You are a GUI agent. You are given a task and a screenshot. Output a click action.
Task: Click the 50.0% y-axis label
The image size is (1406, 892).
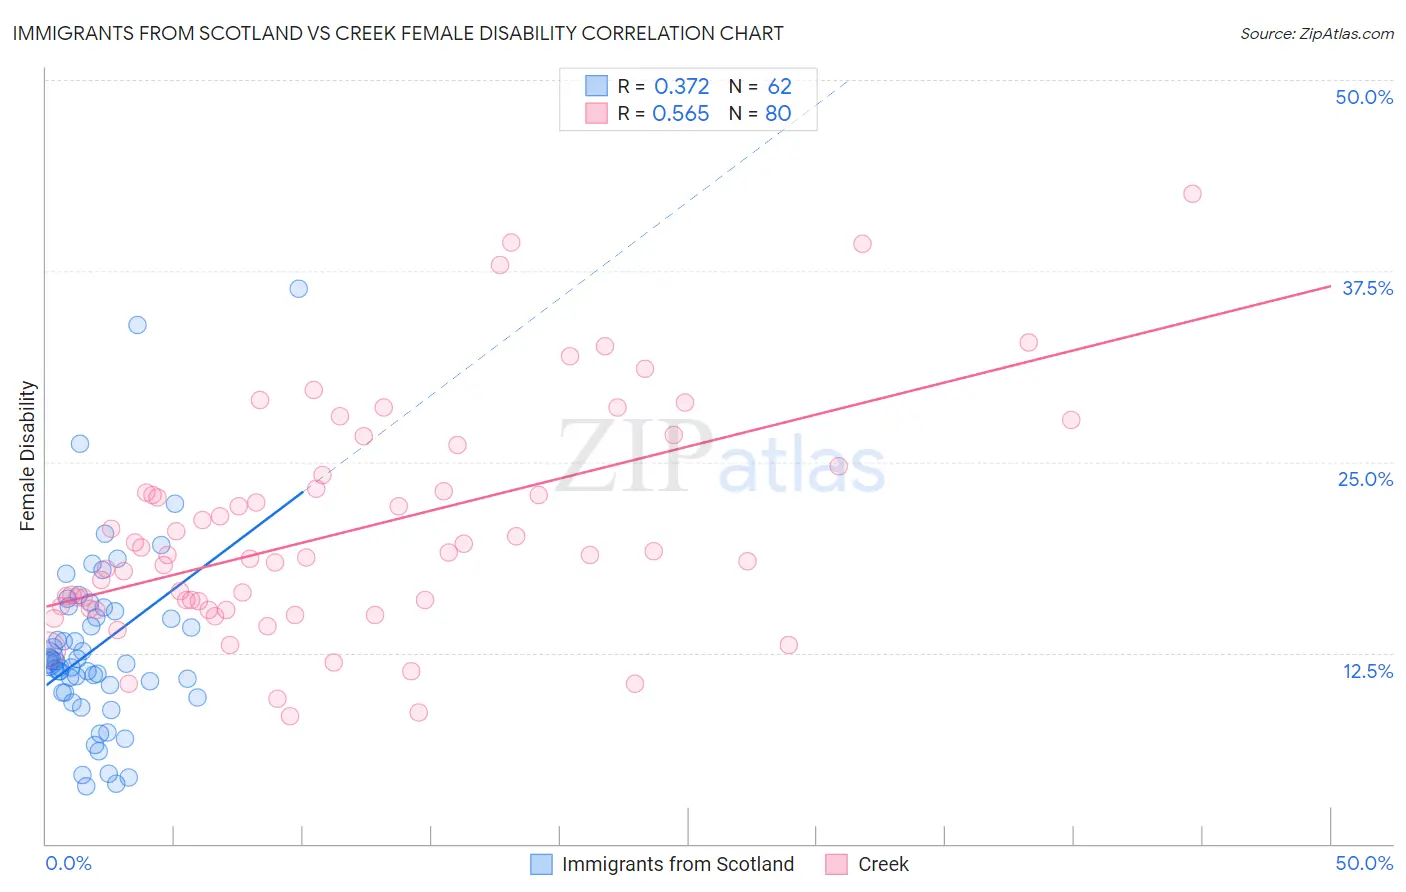click(1364, 97)
